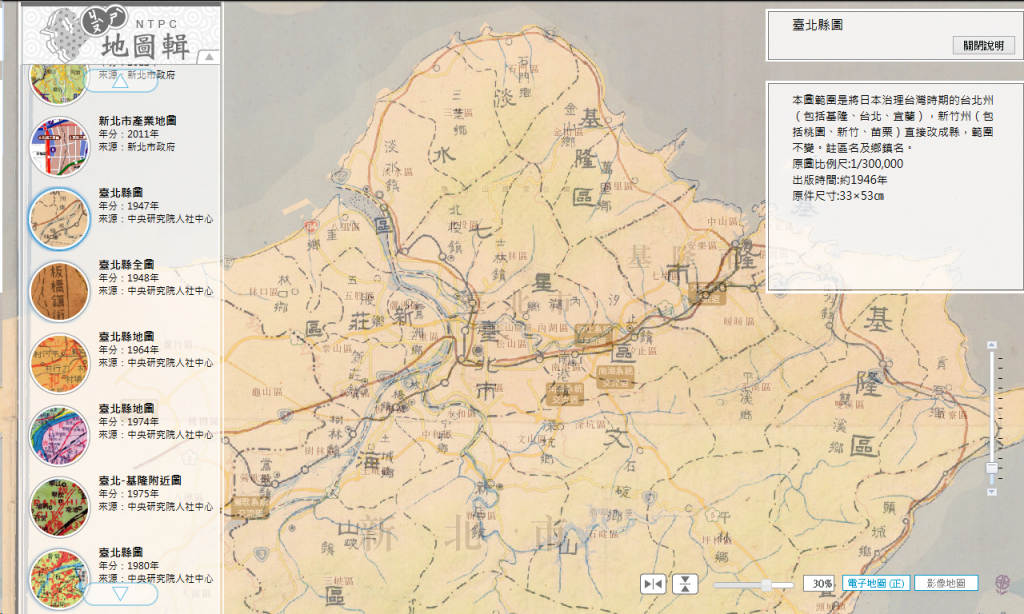Screen dimensions: 1024x614
Task: Click the 新北市產業地圖 title text
Action: click(x=137, y=121)
